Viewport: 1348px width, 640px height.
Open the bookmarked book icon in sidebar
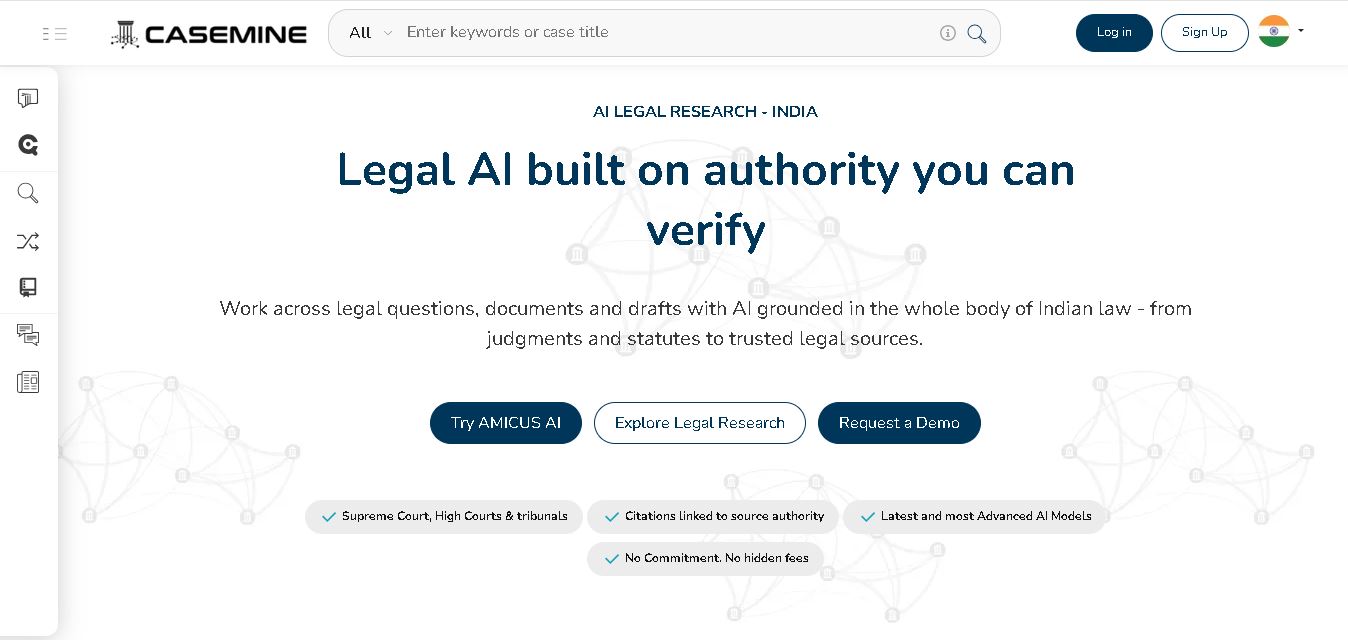[x=28, y=288]
